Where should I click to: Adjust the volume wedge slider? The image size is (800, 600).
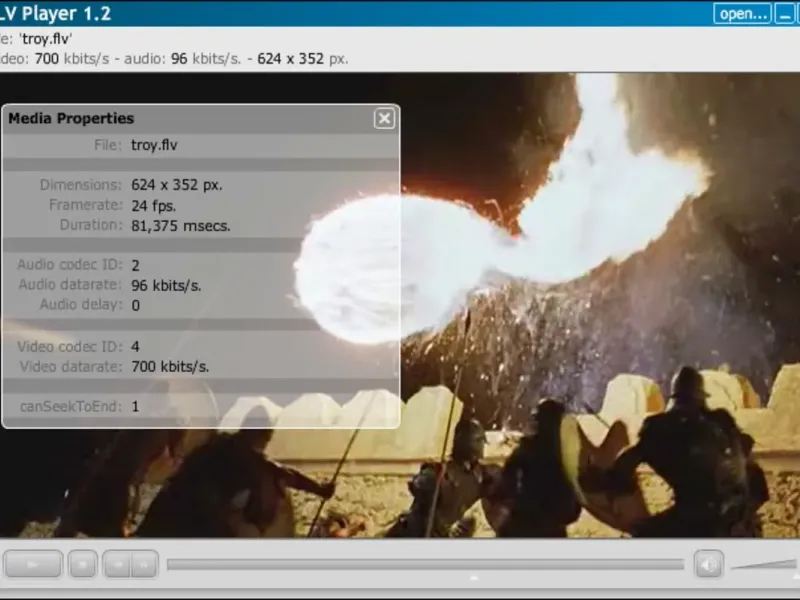tap(764, 564)
